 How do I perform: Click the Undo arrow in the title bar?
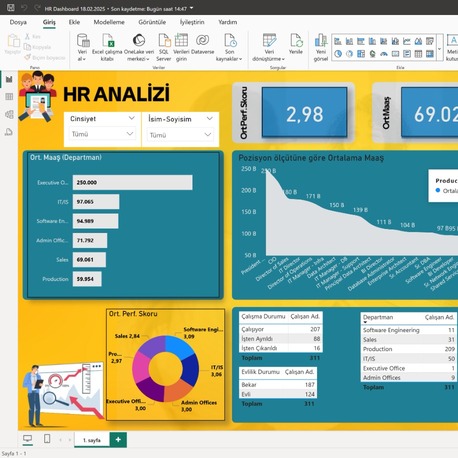coord(24,8)
